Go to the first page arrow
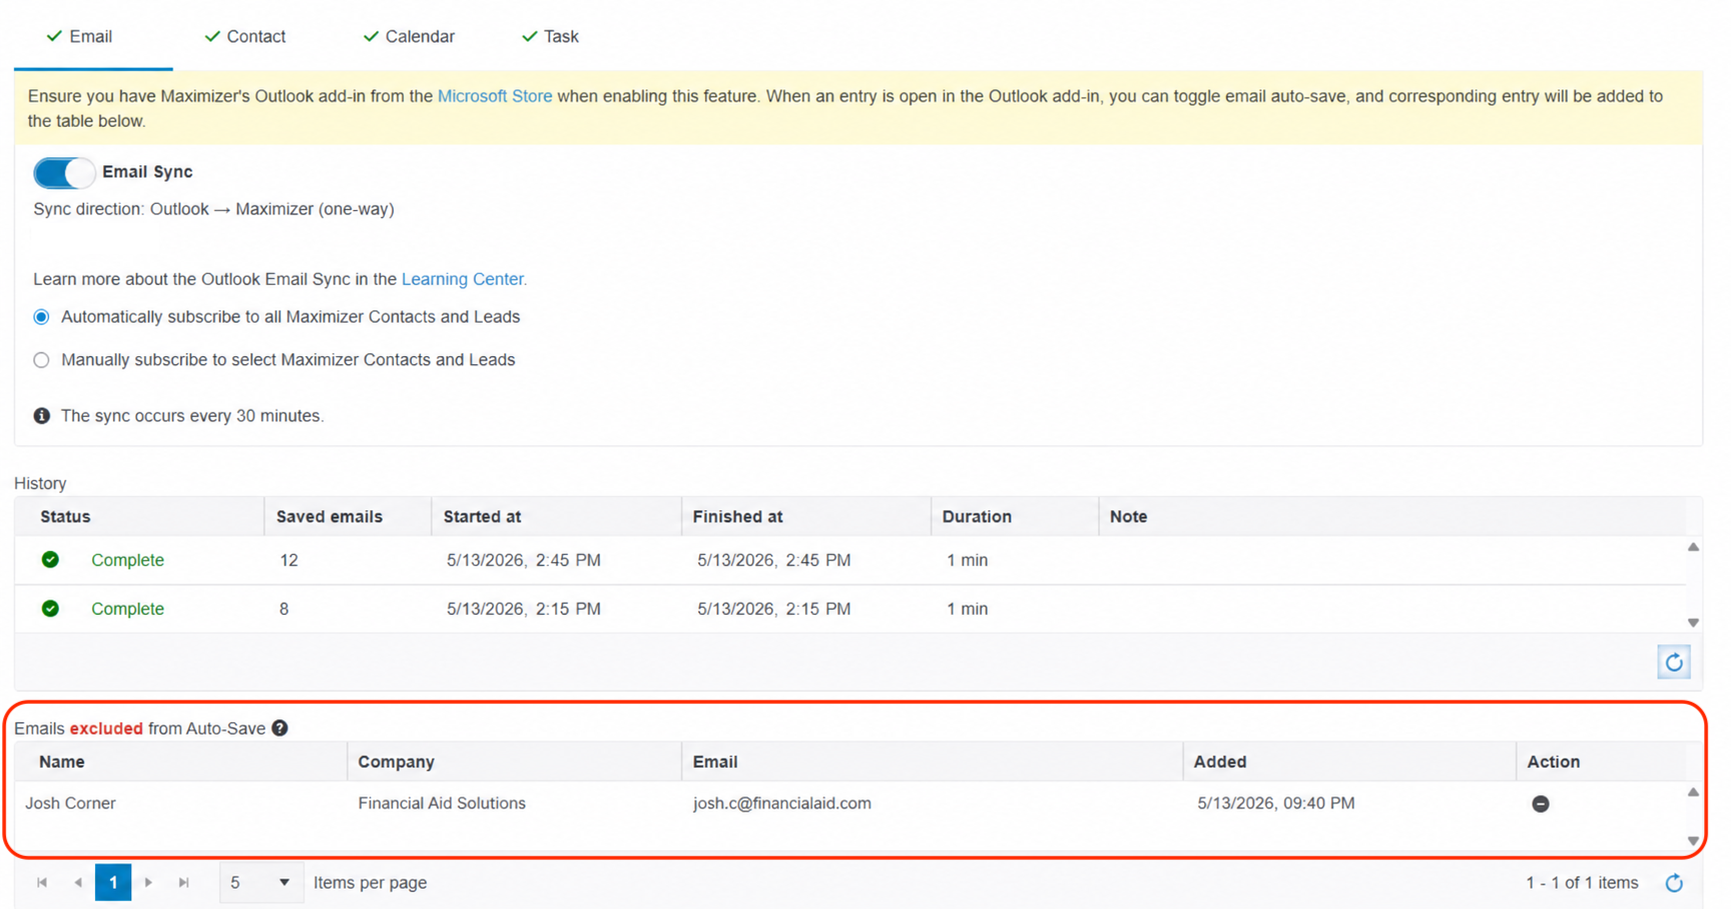Viewport: 1731px width, 909px height. (42, 883)
